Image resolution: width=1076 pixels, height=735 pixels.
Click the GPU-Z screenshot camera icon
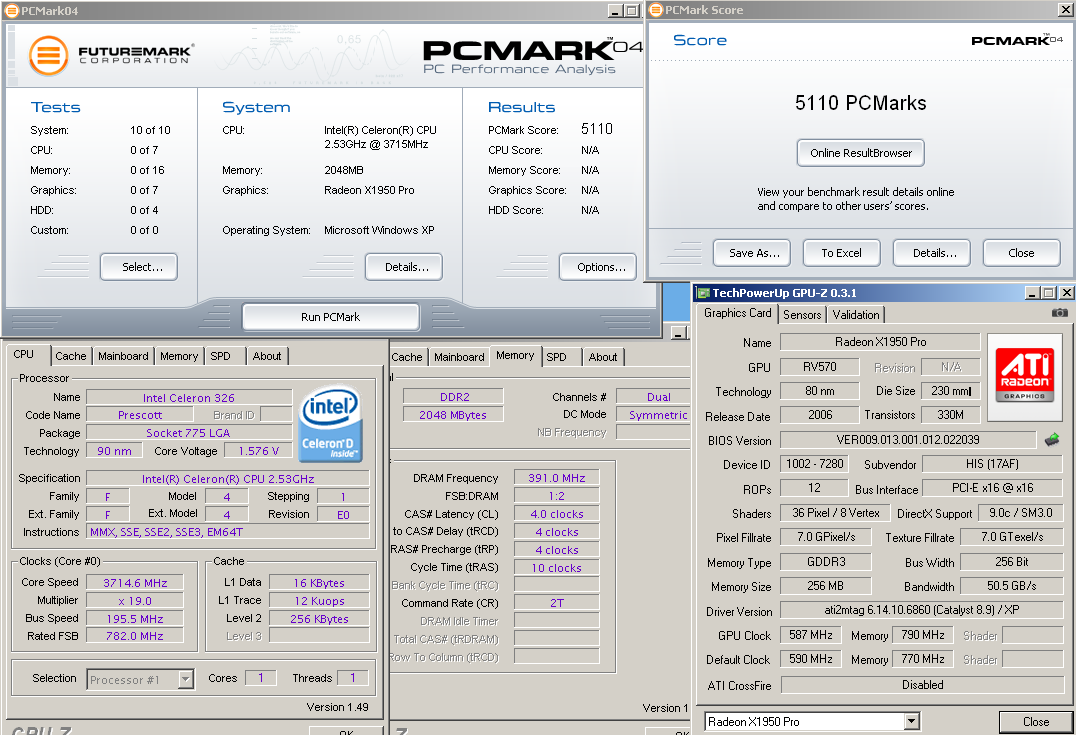1060,313
